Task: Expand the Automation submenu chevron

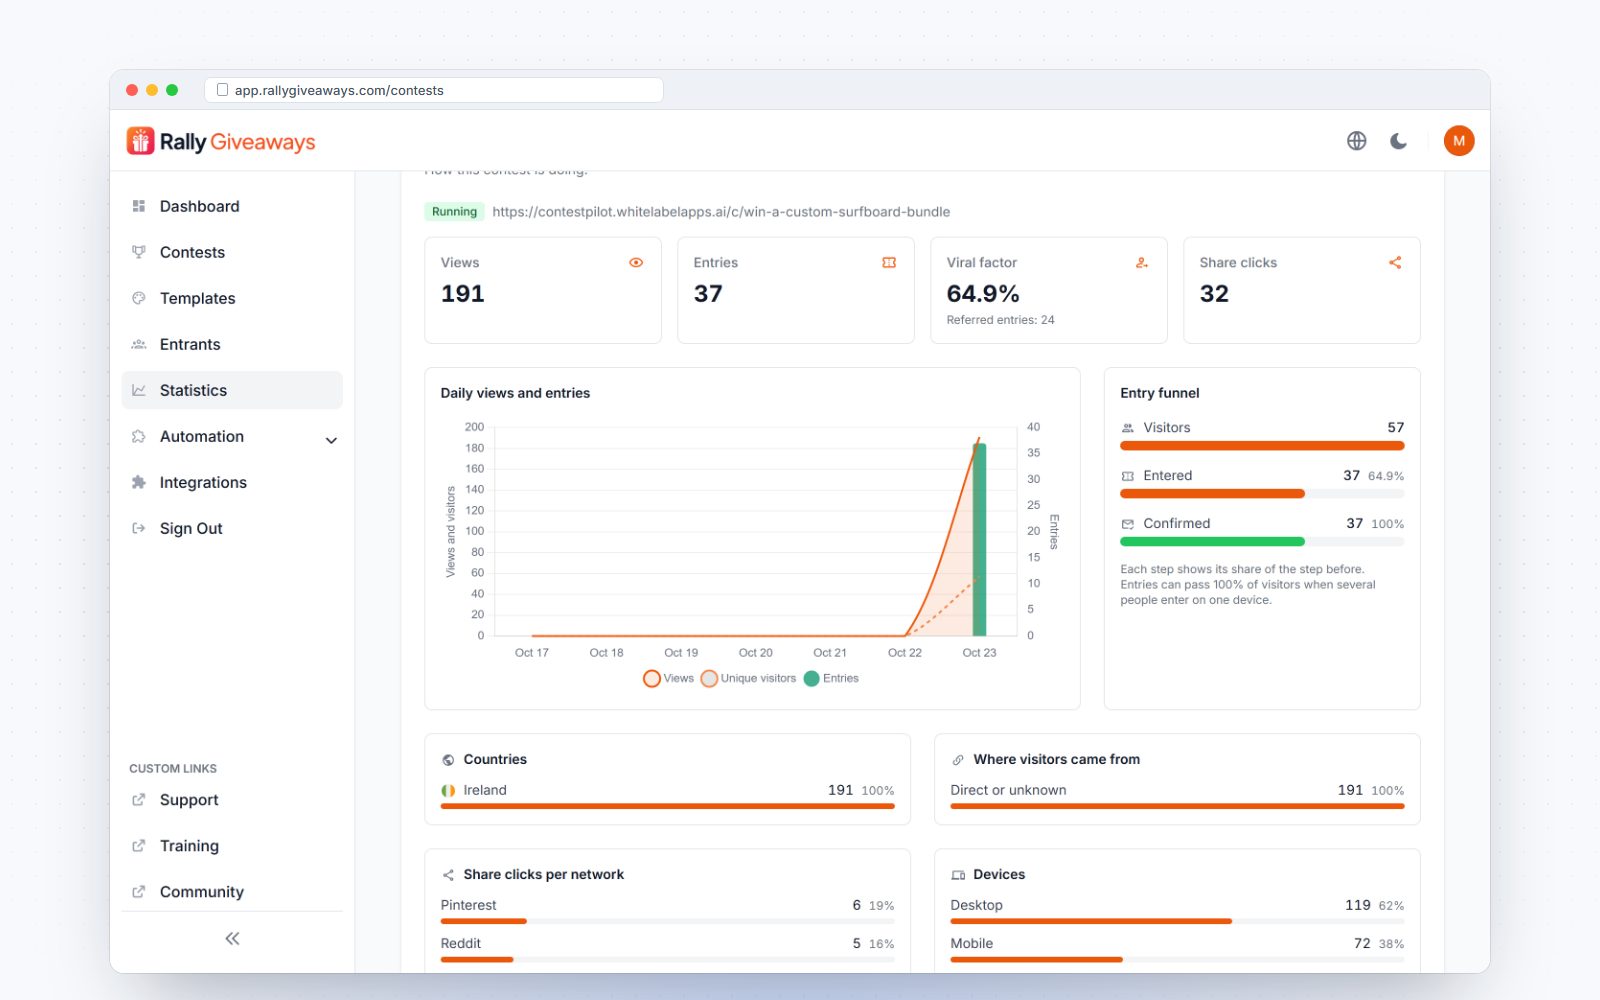Action: click(x=331, y=440)
